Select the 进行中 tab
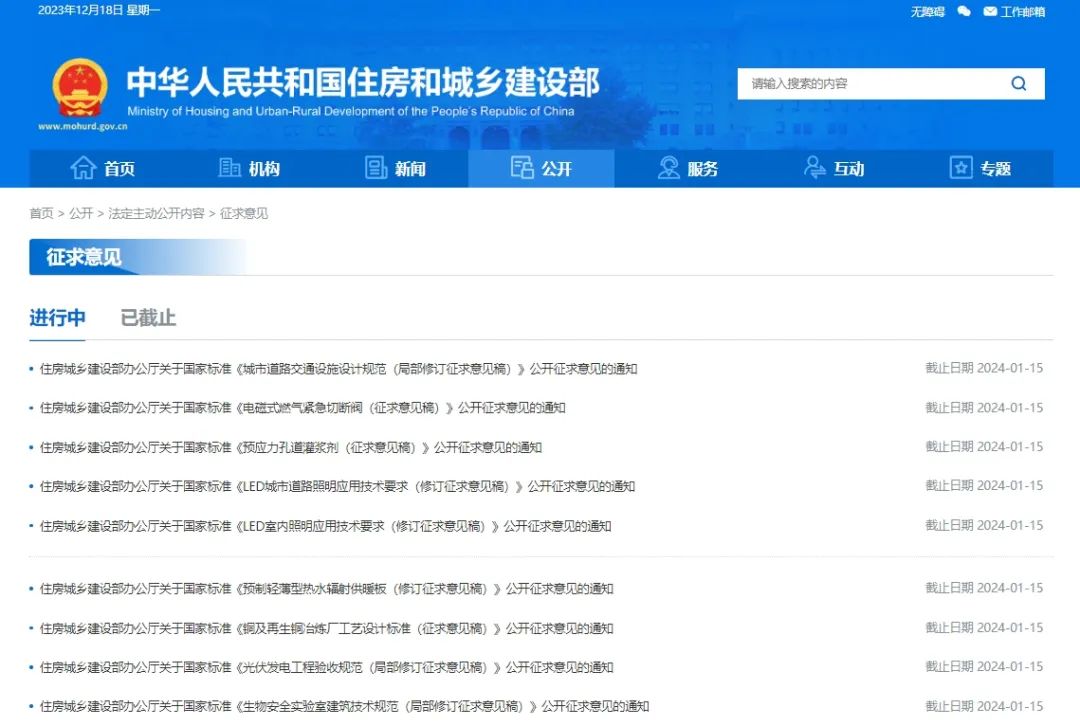Image resolution: width=1080 pixels, height=726 pixels. pyautogui.click(x=57, y=318)
